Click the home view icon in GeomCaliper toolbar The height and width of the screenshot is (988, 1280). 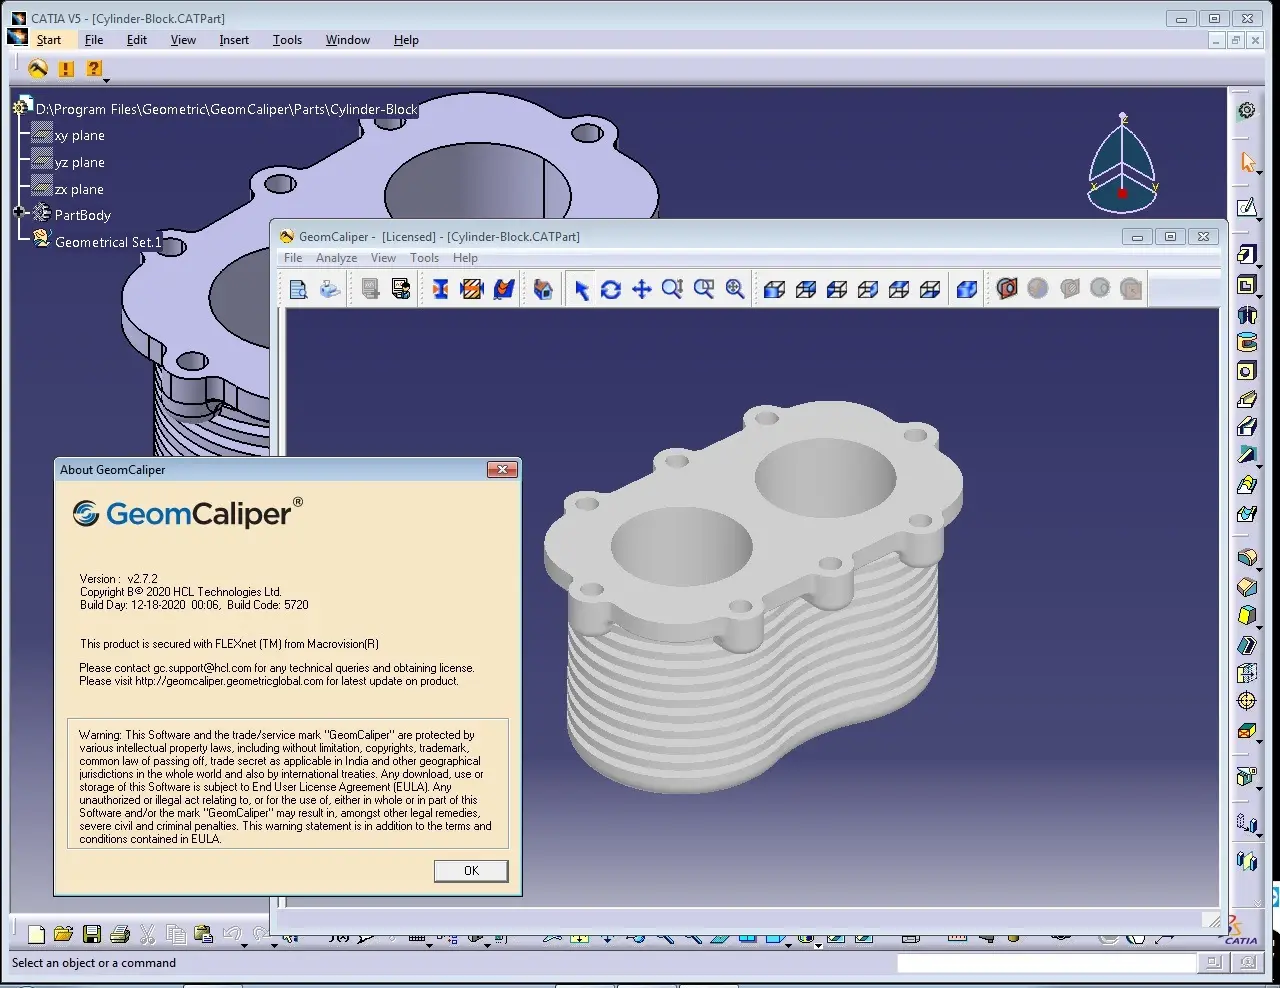coord(543,289)
